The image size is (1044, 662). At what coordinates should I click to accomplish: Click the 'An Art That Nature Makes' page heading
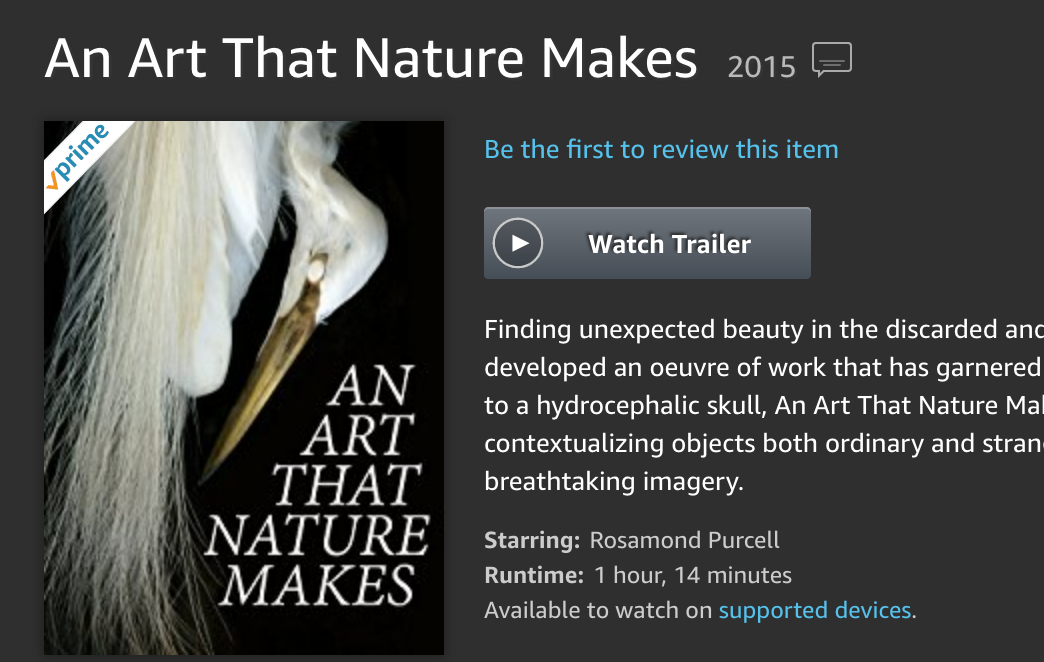(371, 59)
